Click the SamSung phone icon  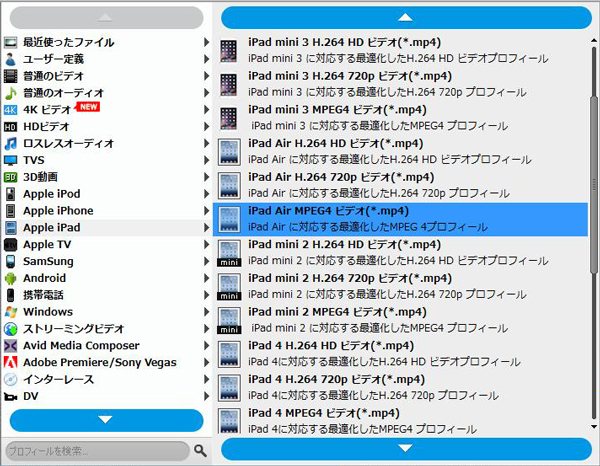10,261
